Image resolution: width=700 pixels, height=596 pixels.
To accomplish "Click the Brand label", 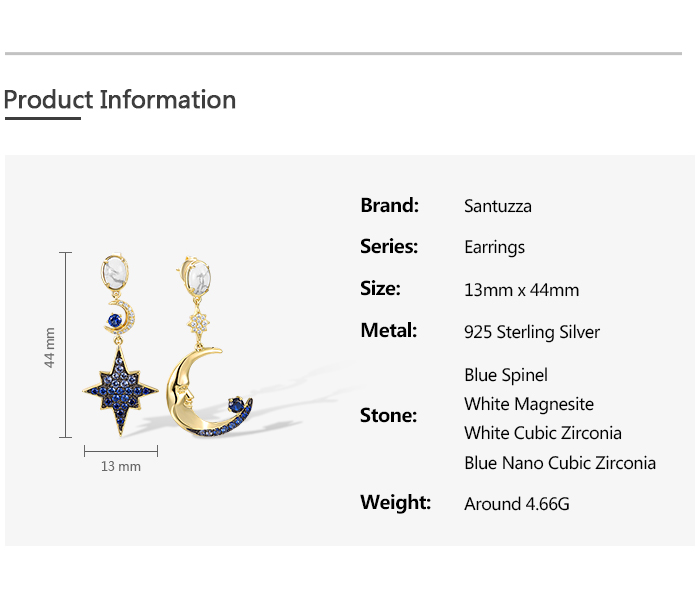I will [389, 205].
